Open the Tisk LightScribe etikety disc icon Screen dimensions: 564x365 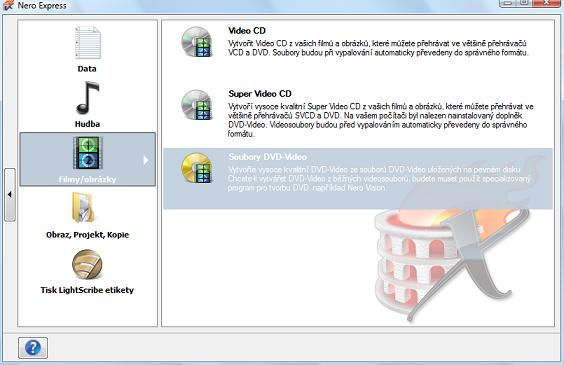coord(87,264)
